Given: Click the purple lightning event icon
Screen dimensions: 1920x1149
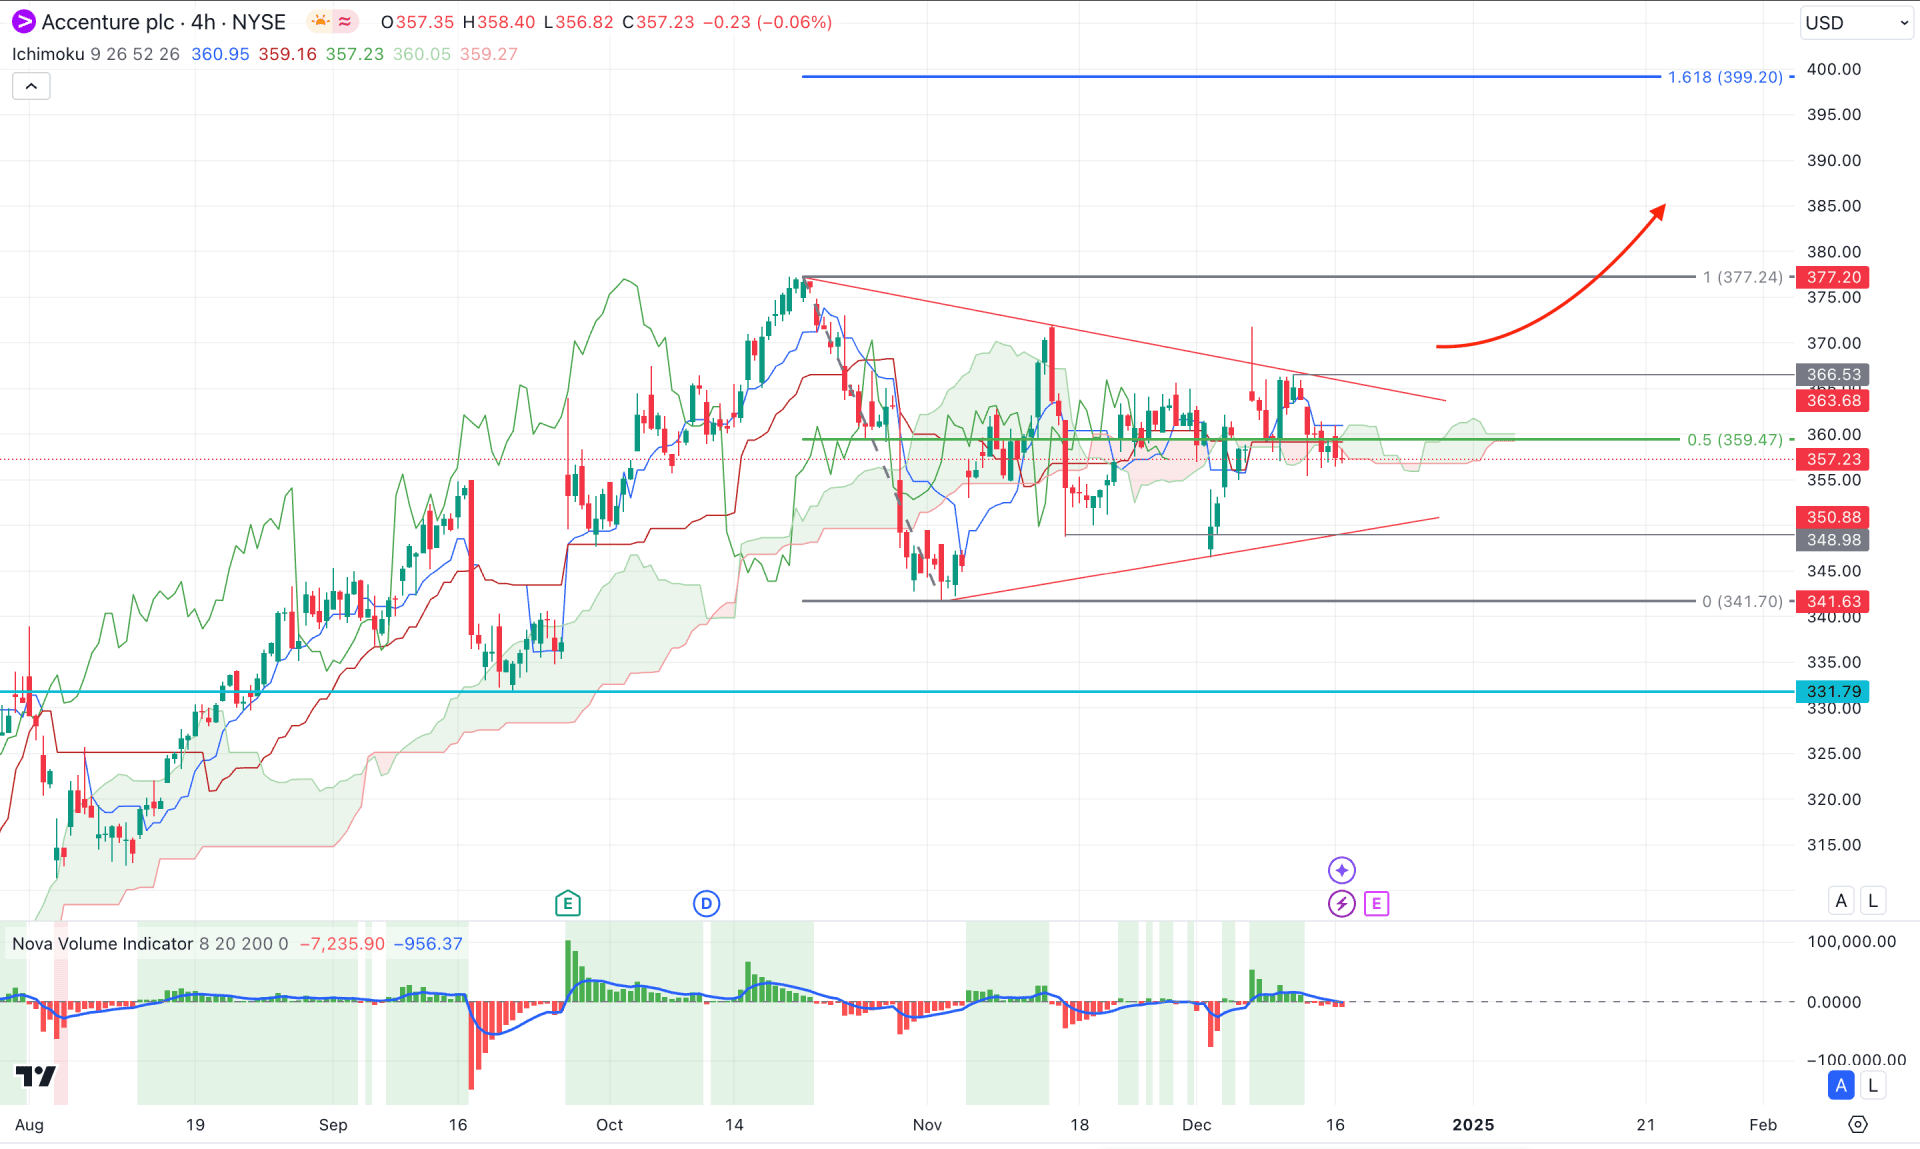Looking at the screenshot, I should click(x=1341, y=903).
